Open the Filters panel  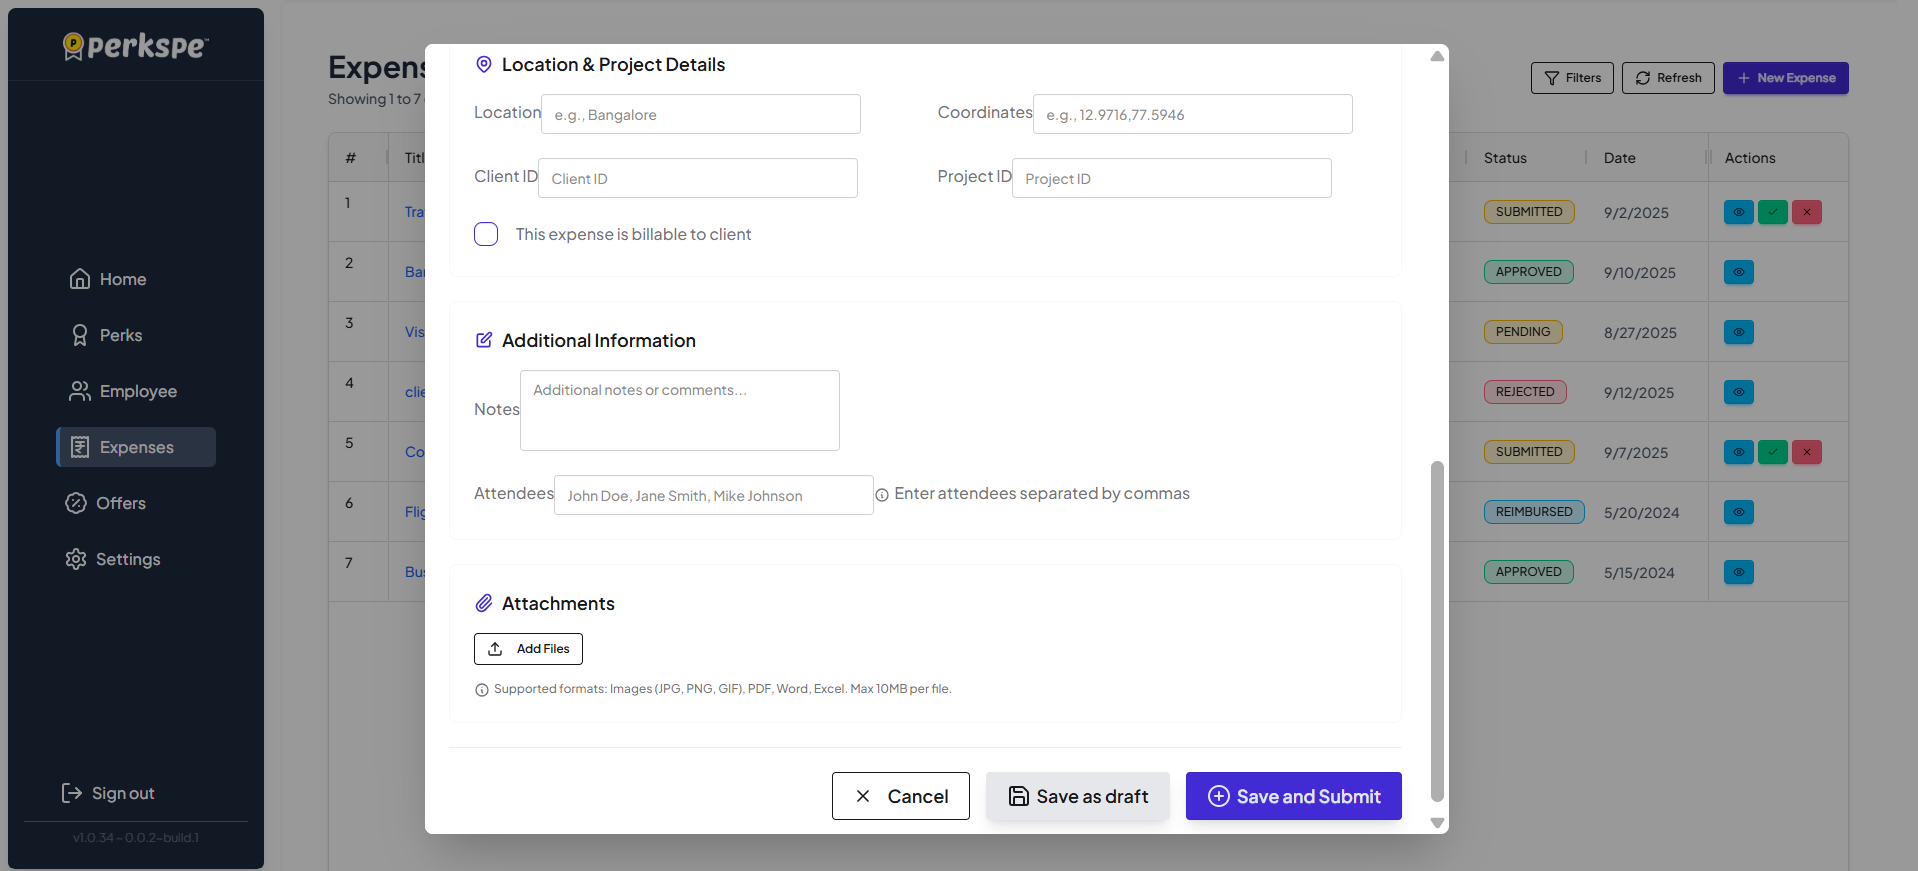(x=1571, y=78)
